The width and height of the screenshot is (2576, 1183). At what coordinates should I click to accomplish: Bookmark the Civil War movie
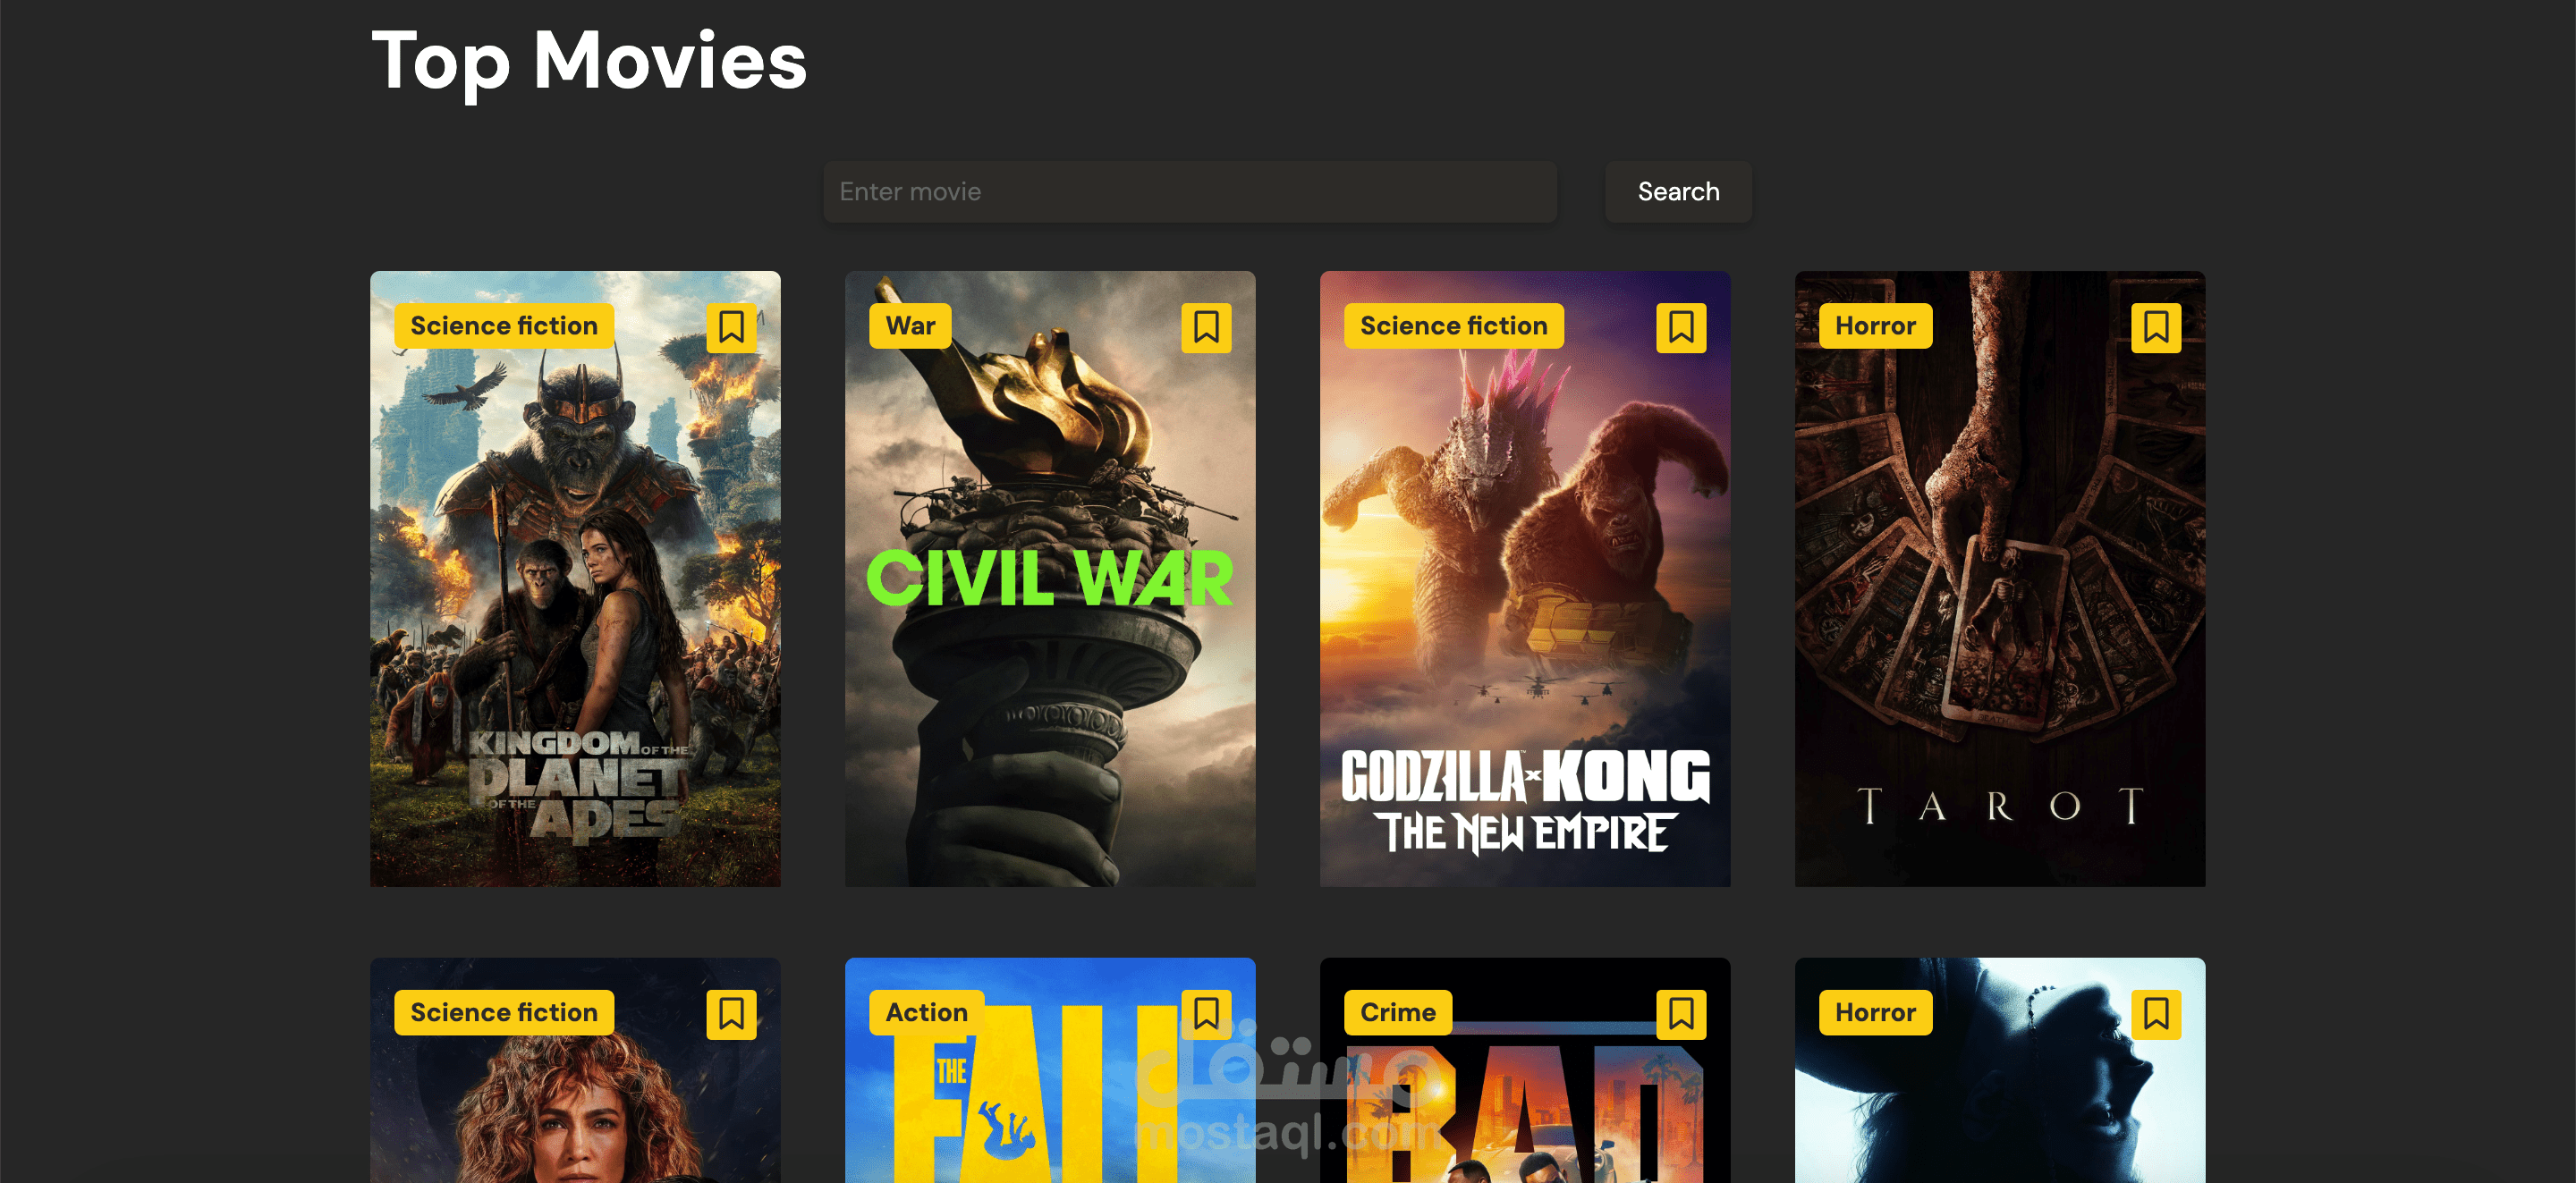(1206, 327)
